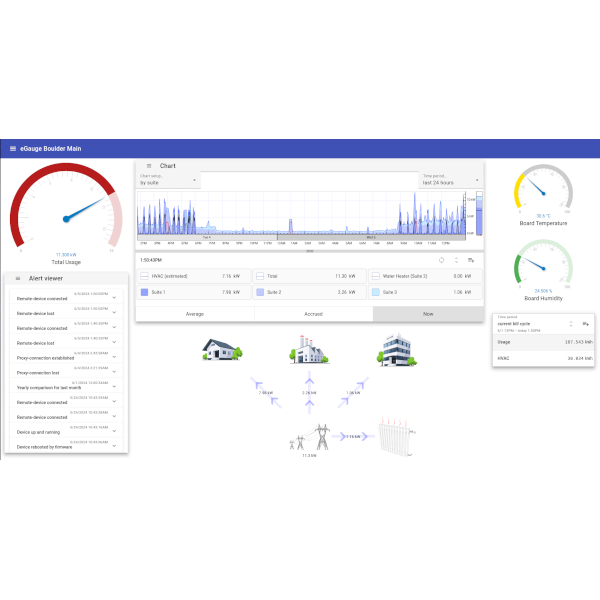Click the Total Usage gauge
The width and height of the screenshot is (600, 600).
click(x=66, y=207)
